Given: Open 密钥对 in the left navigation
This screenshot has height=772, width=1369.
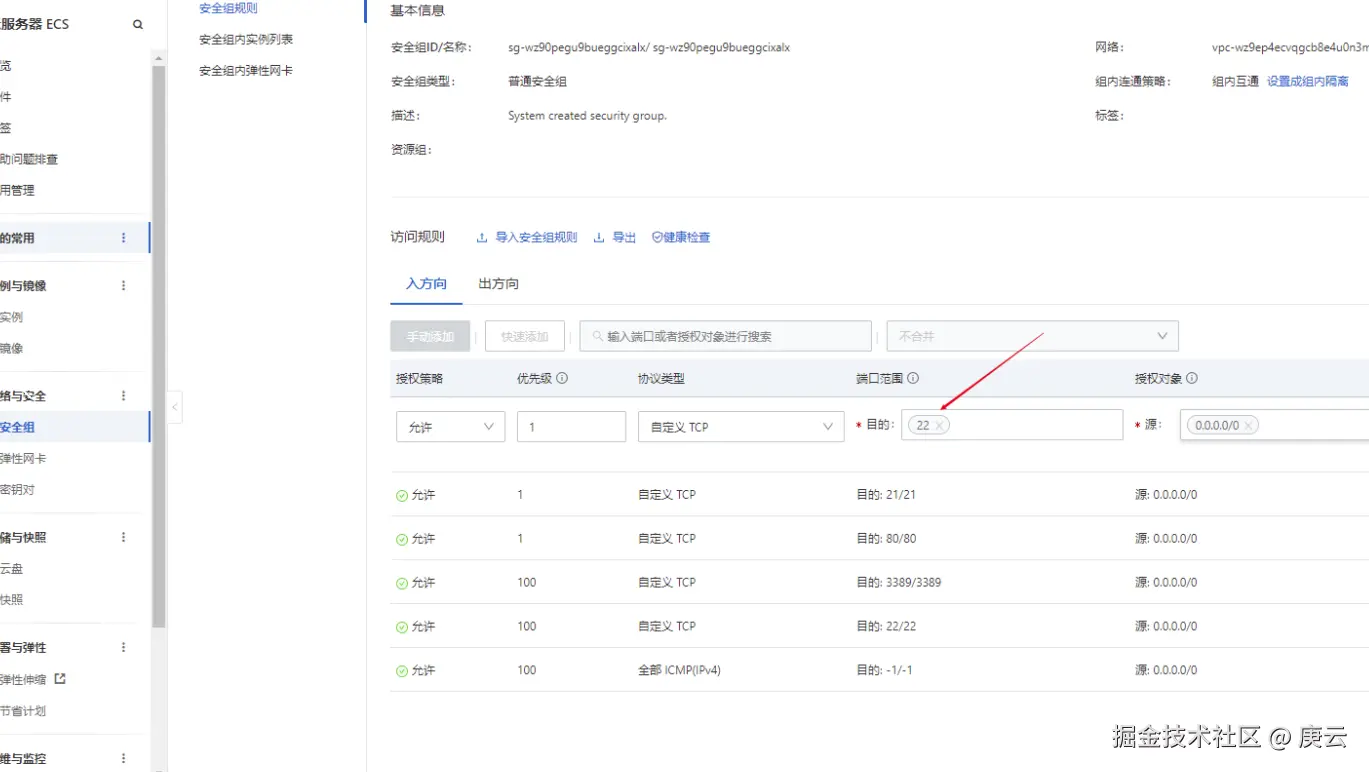Looking at the screenshot, I should (x=17, y=490).
